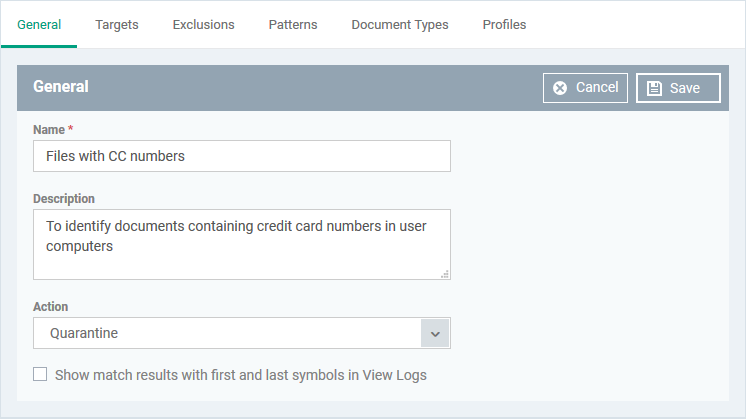746x419 pixels.
Task: Select the General tab
Action: tap(39, 25)
